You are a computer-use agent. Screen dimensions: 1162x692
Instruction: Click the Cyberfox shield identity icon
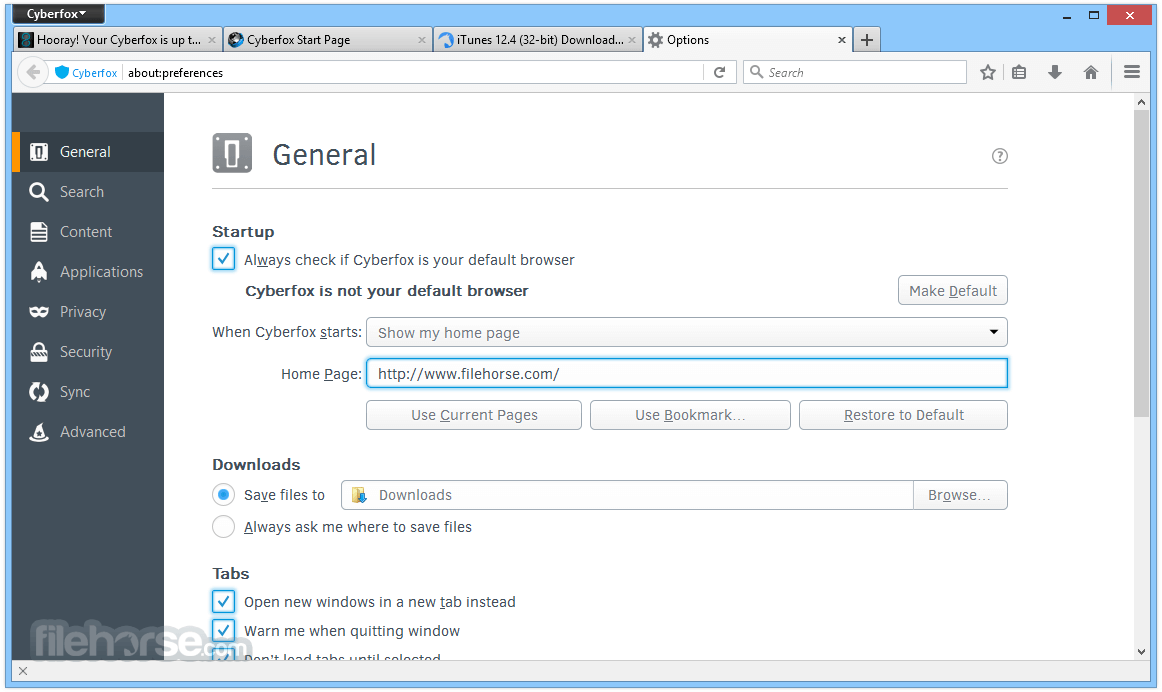coord(62,73)
